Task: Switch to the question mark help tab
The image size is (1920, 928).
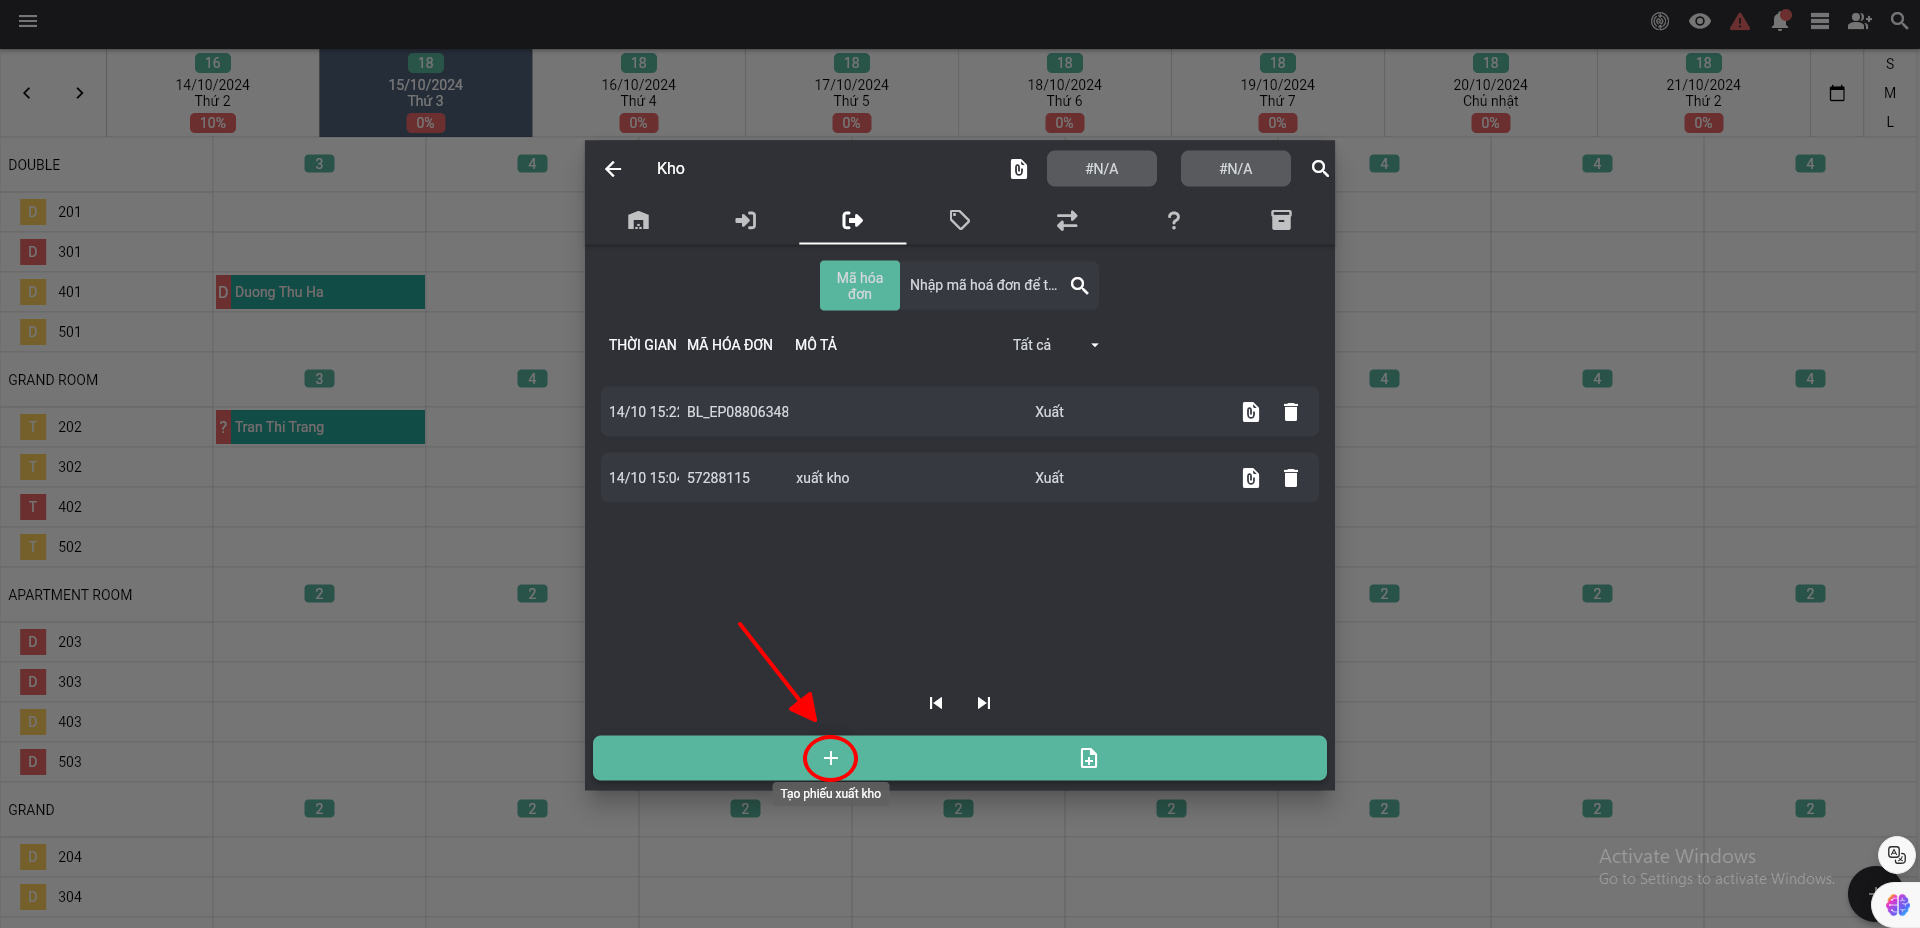Action: pos(1174,220)
